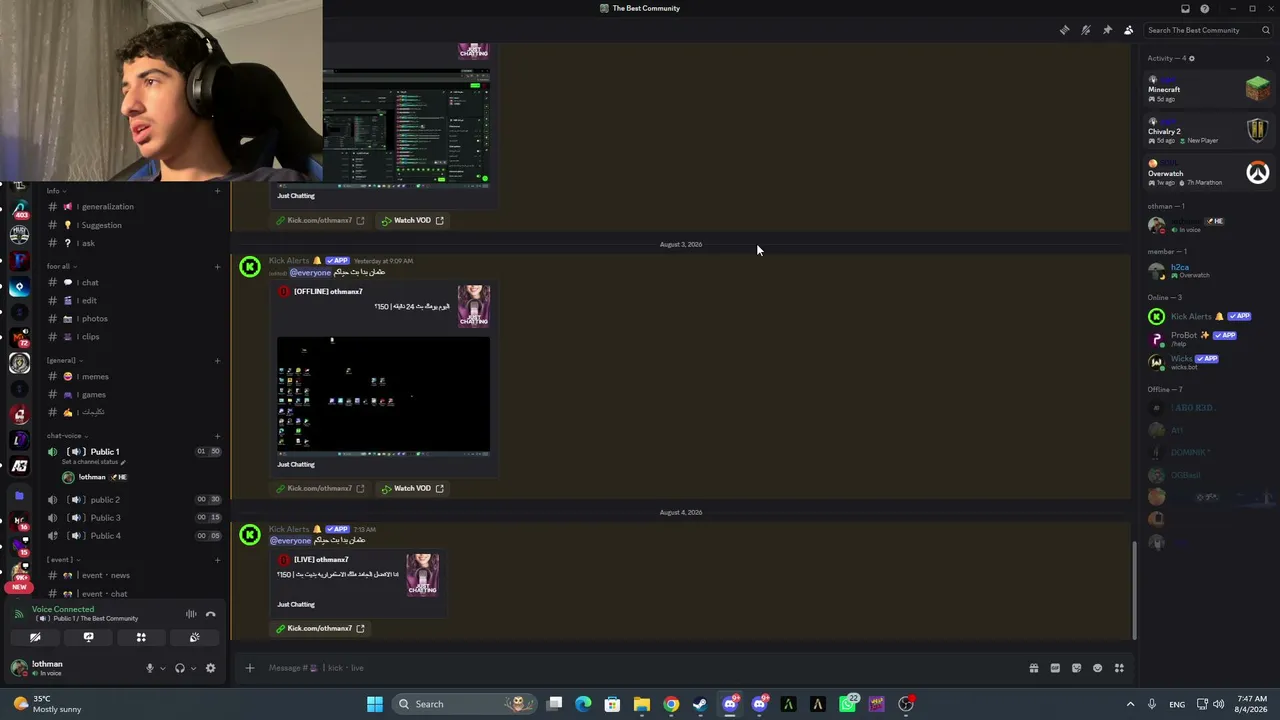Image resolution: width=1280 pixels, height=720 pixels.
Task: Add a channel to the [general] category
Action: (x=217, y=360)
